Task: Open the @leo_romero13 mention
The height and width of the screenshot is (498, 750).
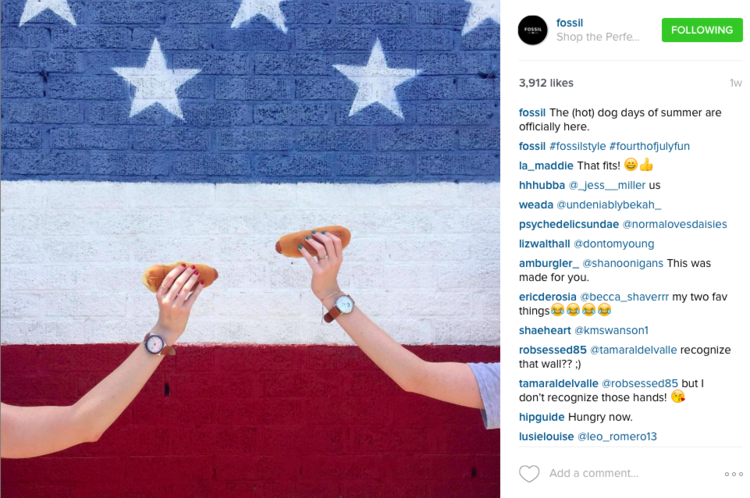Action: [x=617, y=437]
